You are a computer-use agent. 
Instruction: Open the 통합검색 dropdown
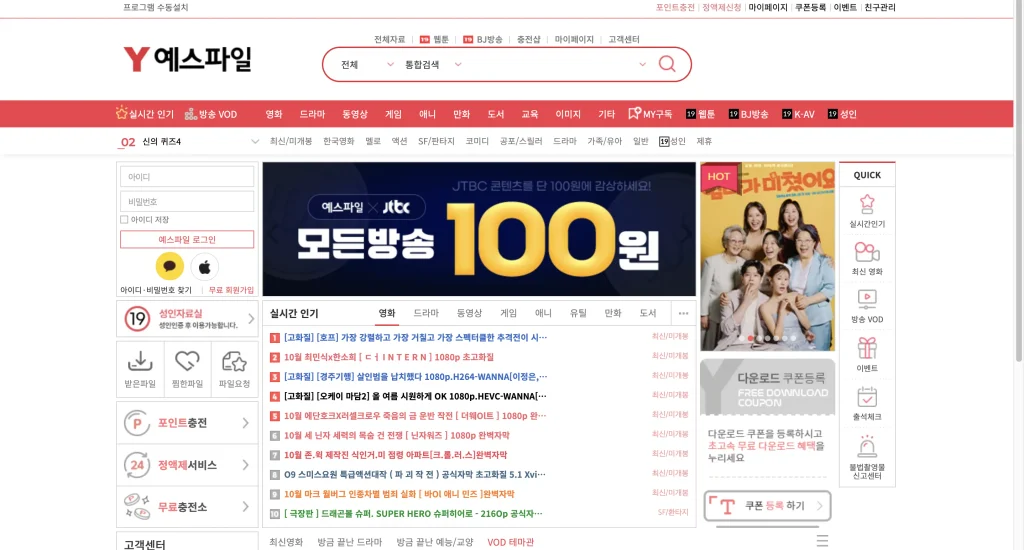432,65
